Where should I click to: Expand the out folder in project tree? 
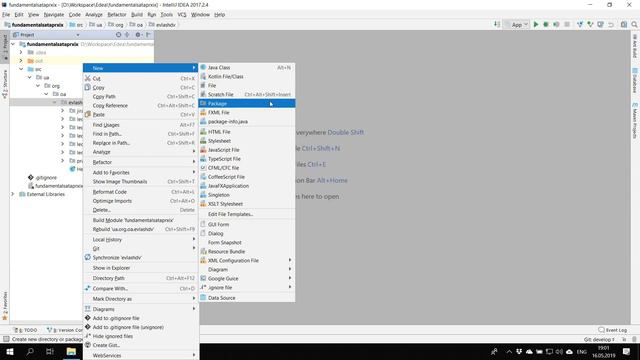pyautogui.click(x=21, y=61)
